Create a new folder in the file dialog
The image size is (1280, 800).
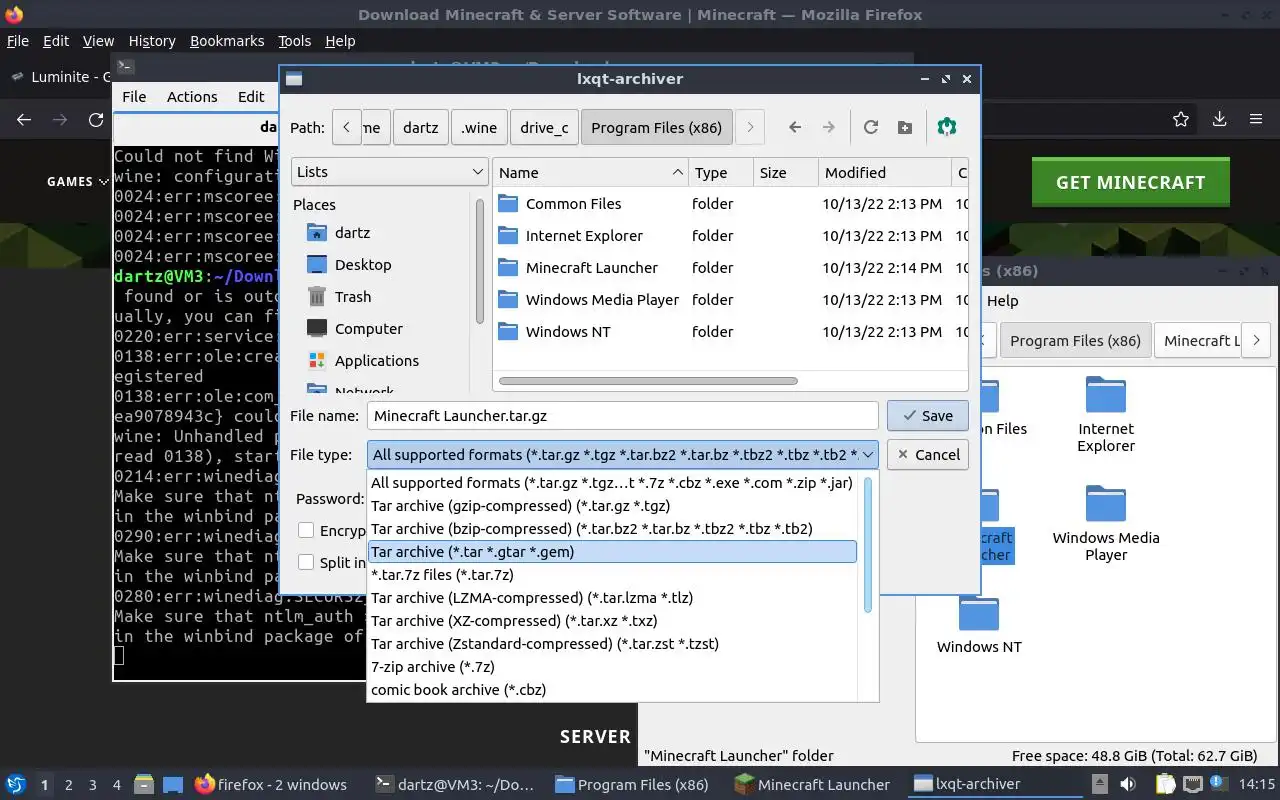click(x=904, y=127)
